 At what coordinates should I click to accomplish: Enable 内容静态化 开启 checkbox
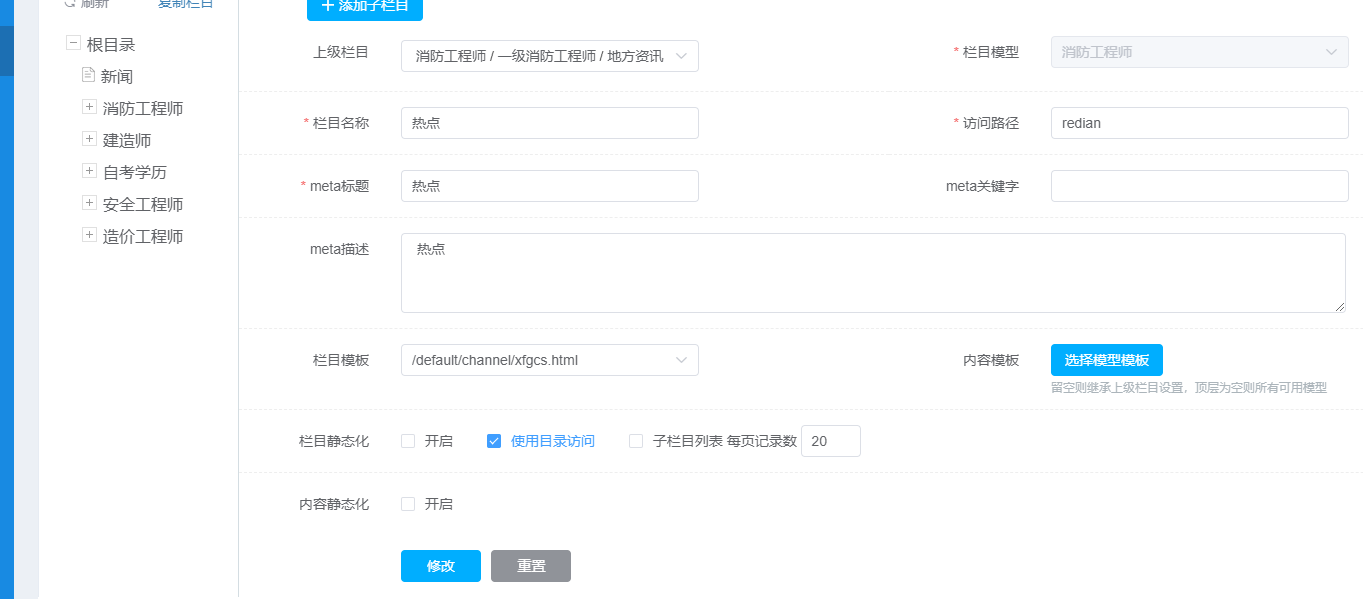click(408, 504)
